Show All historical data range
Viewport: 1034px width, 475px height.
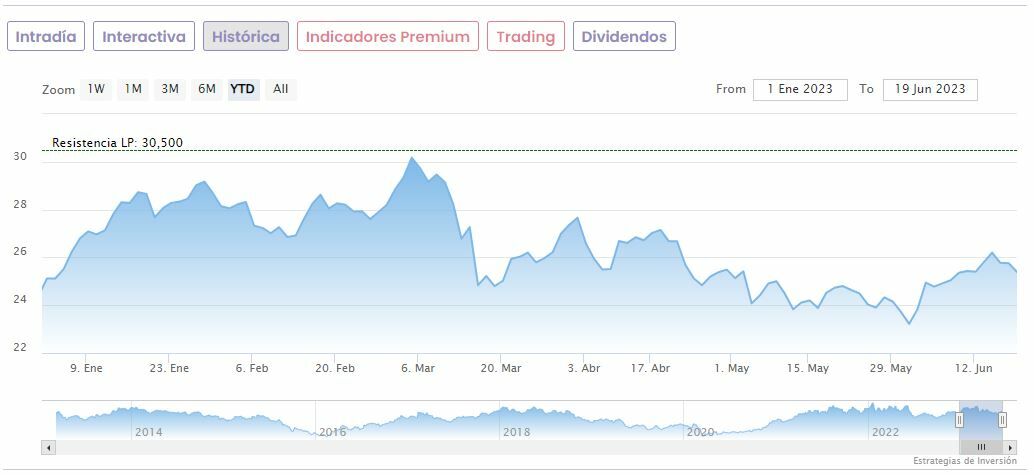[281, 89]
